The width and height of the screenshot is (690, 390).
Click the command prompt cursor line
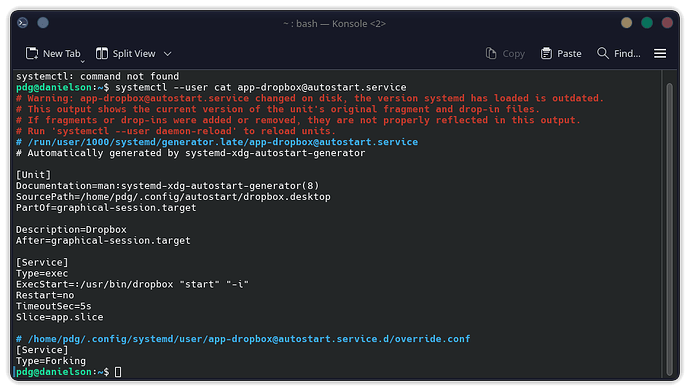click(68, 372)
